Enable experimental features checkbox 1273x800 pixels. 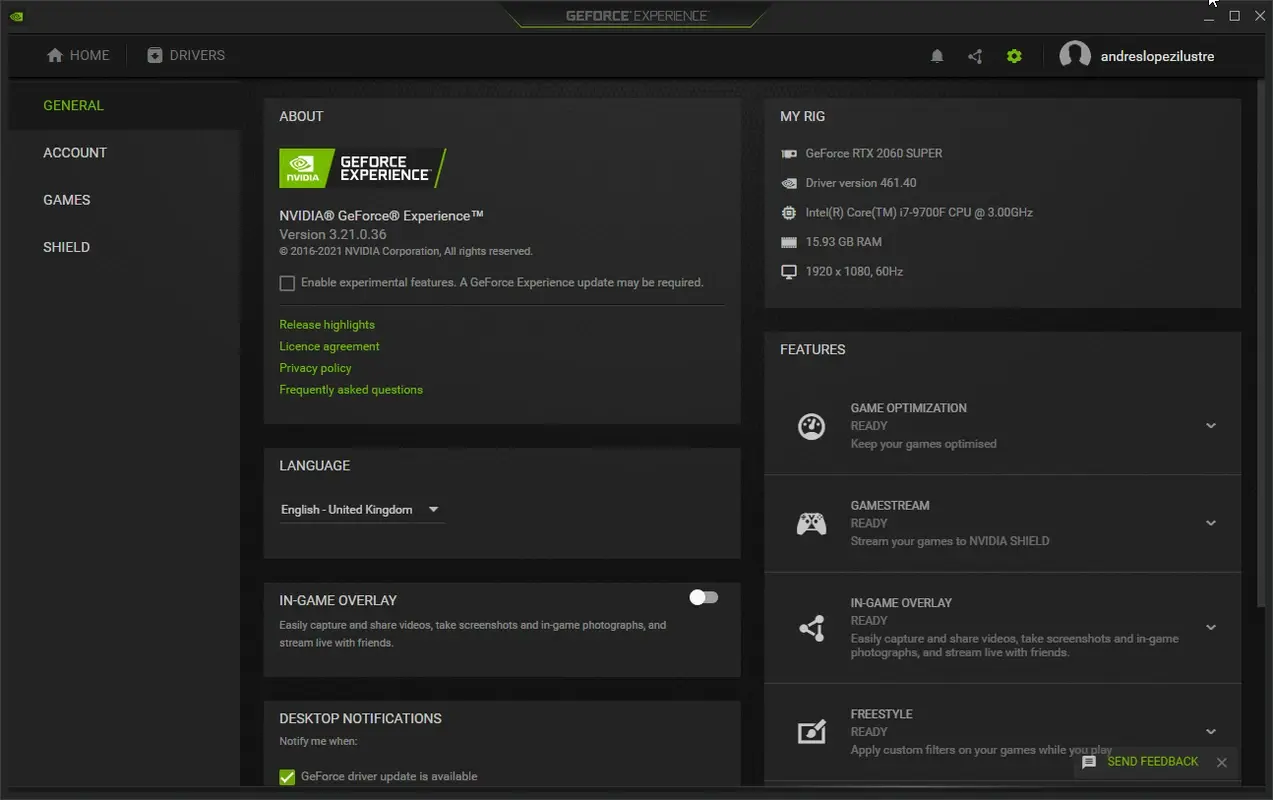(x=287, y=283)
